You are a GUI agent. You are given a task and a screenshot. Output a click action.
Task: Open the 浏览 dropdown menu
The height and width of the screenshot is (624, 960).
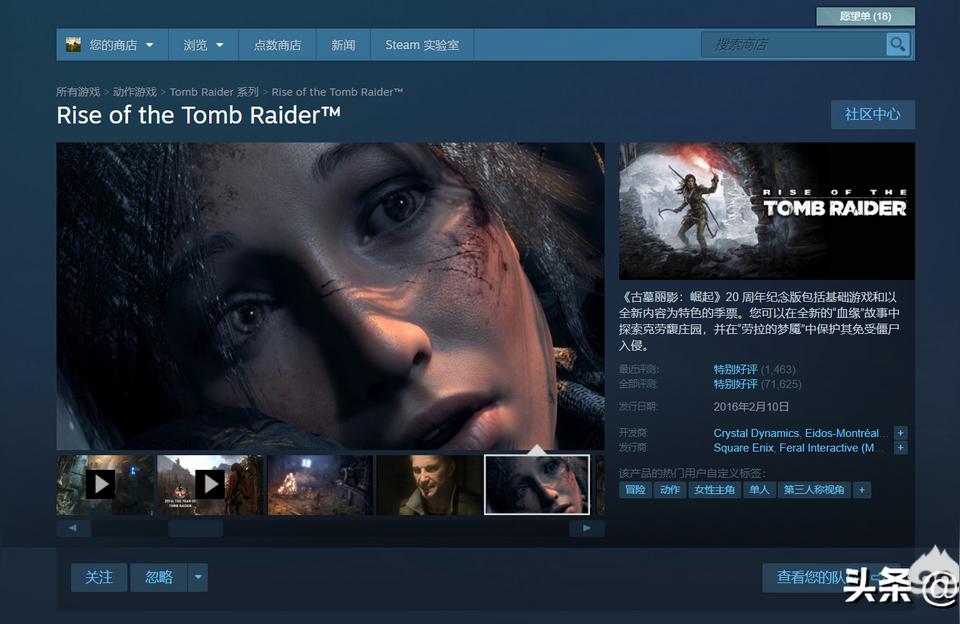pyautogui.click(x=203, y=45)
